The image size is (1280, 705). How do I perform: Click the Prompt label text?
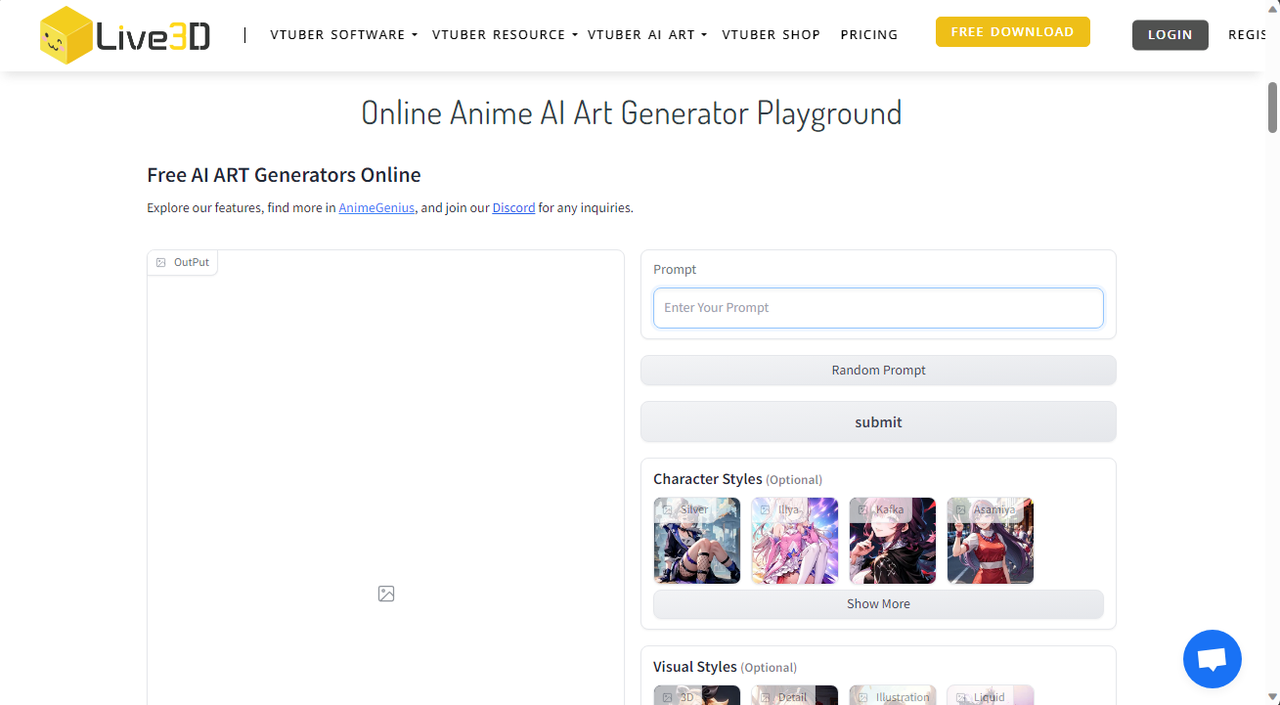(675, 270)
